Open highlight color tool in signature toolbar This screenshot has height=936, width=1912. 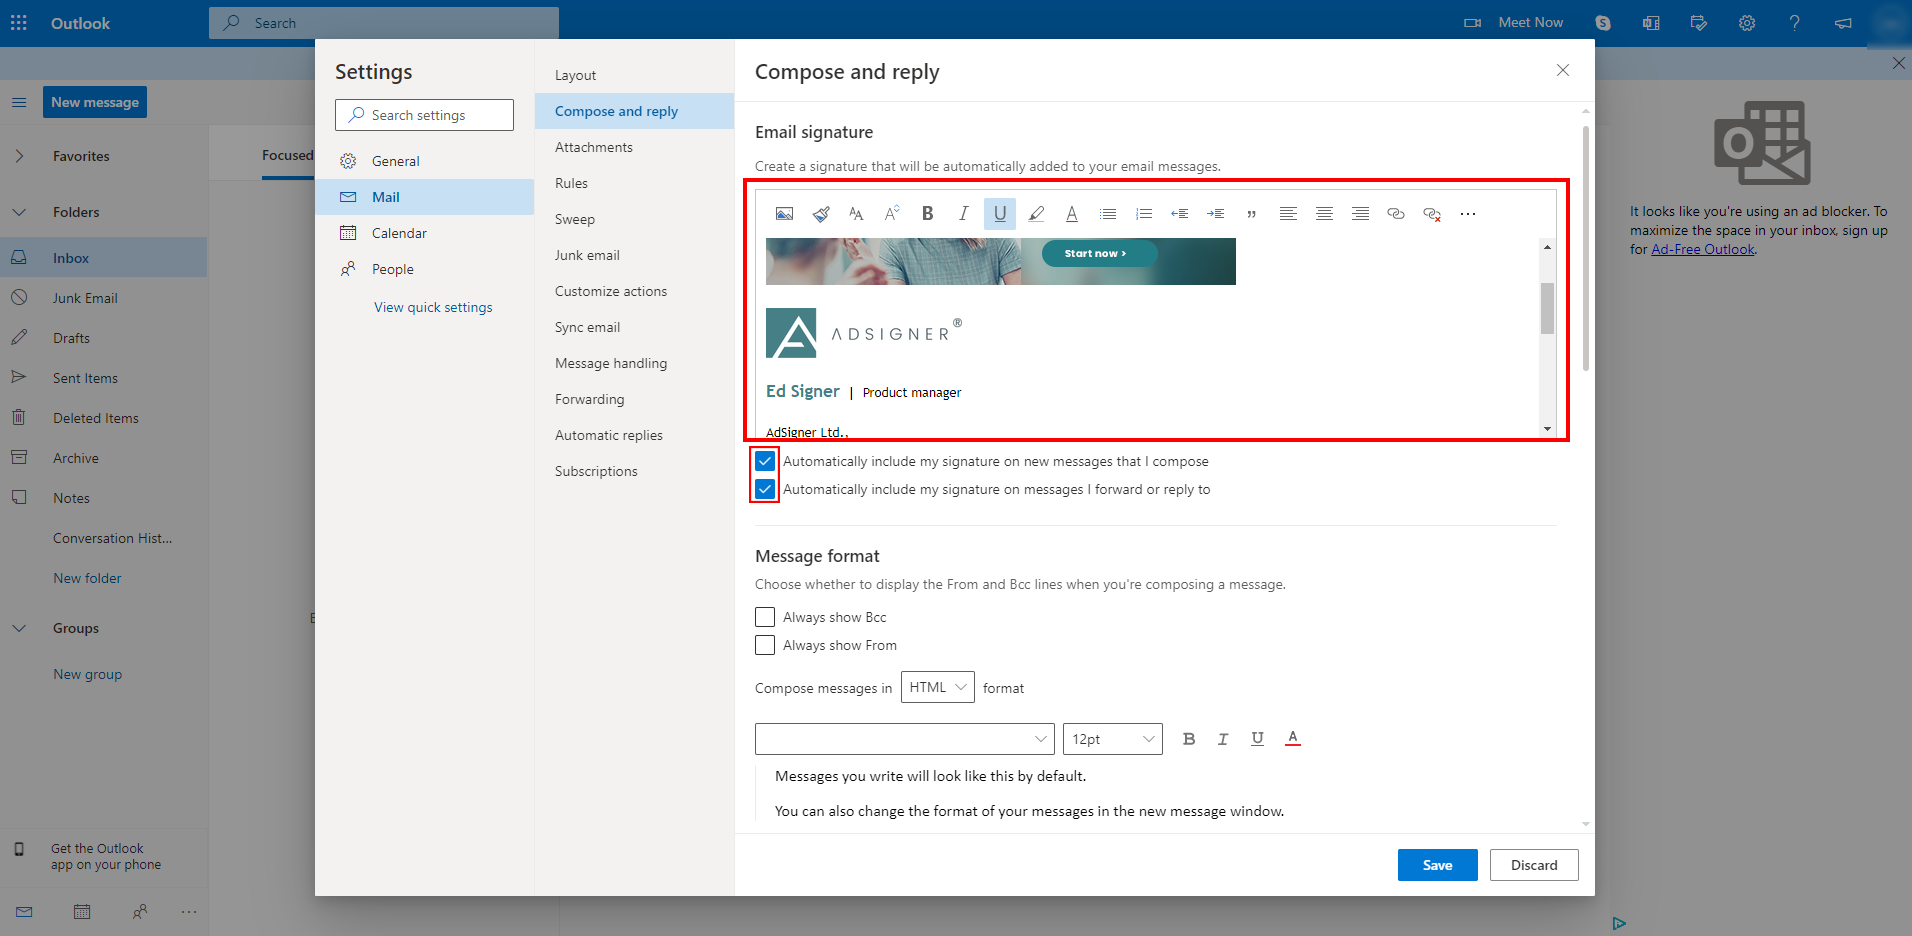click(1036, 214)
